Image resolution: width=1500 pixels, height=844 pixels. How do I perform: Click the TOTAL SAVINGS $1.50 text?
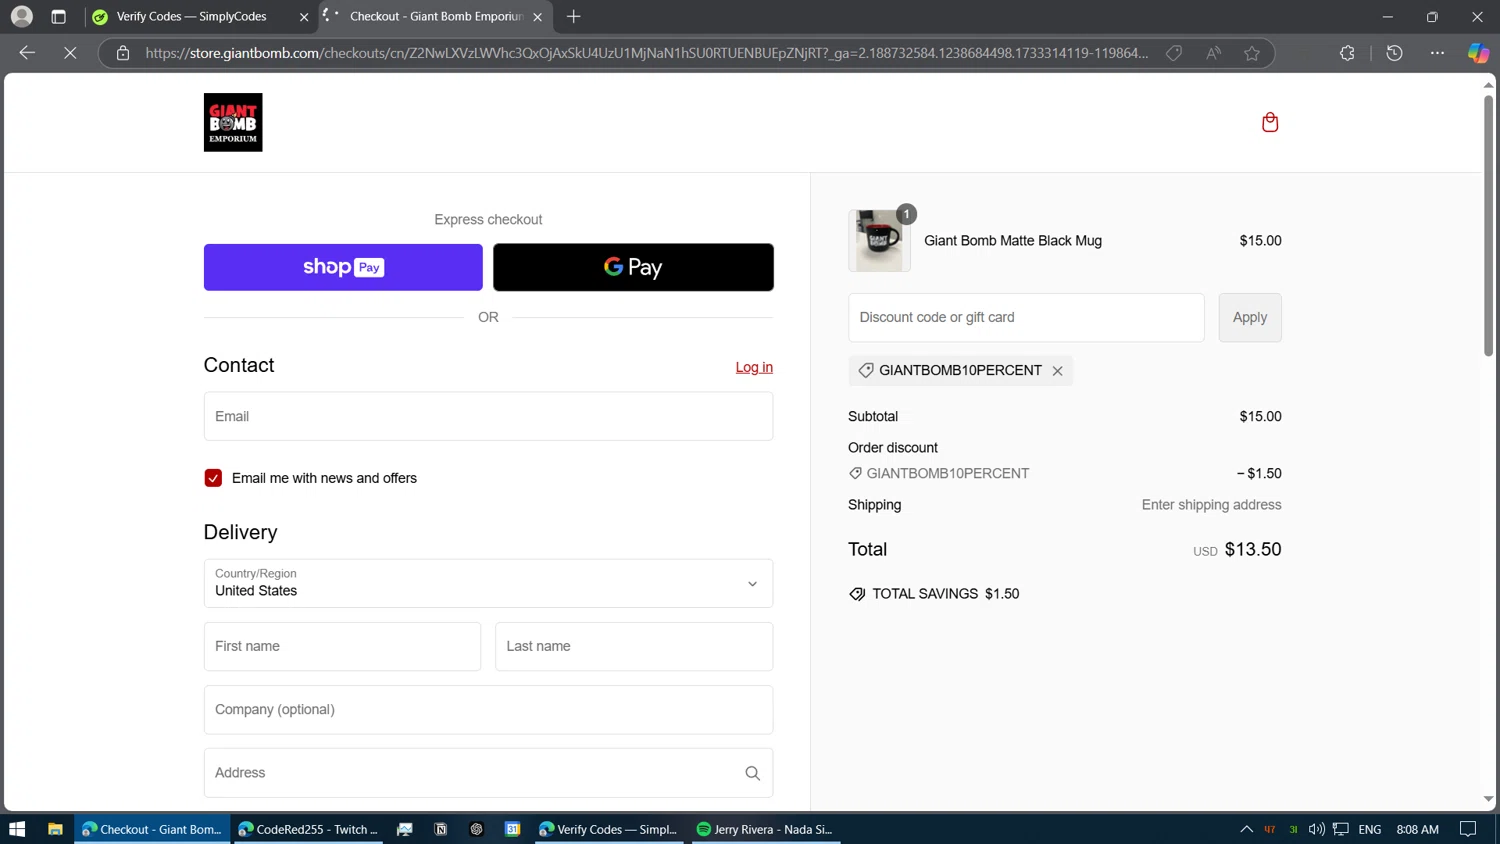(945, 594)
